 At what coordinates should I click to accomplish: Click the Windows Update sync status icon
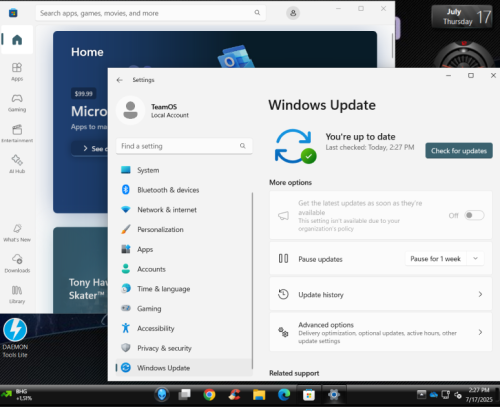click(295, 146)
